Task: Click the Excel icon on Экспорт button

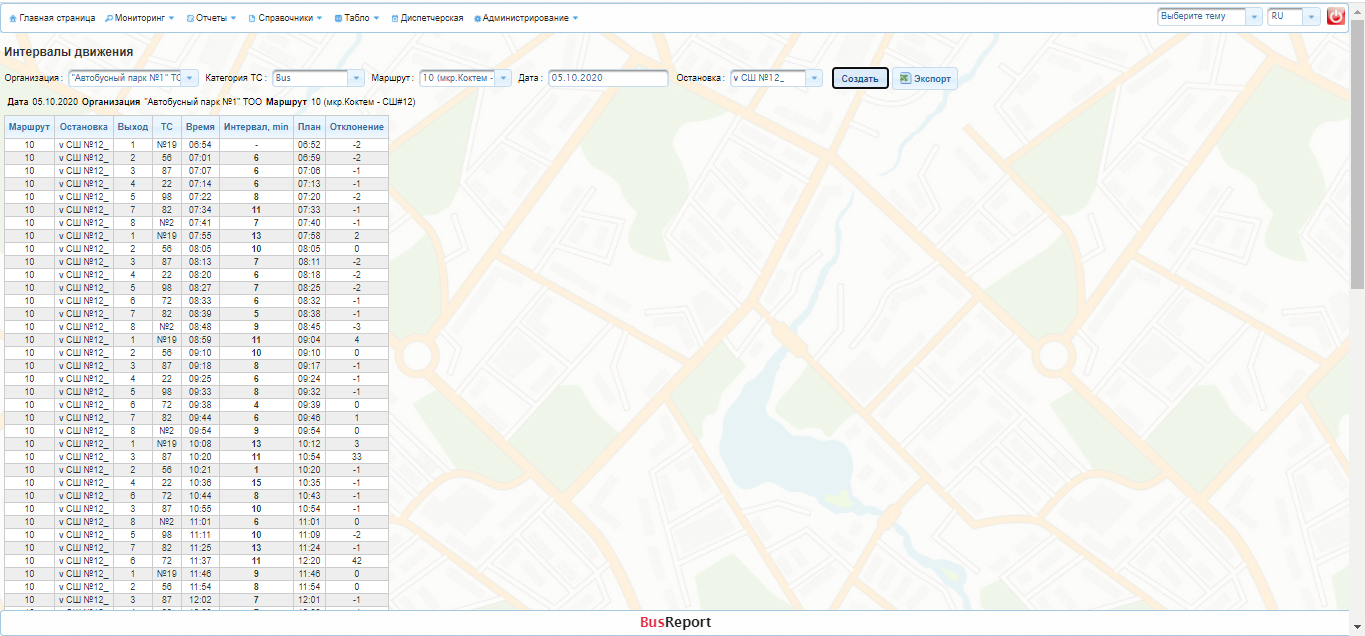Action: 904,78
